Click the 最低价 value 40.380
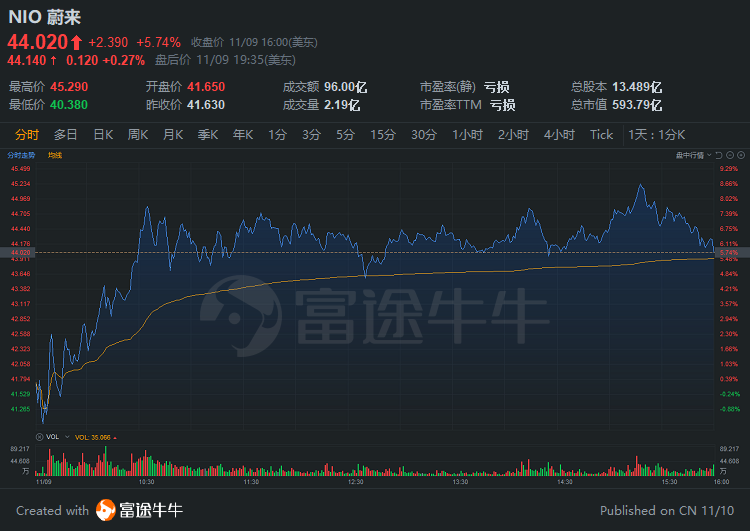Viewport: 750px width, 531px height. coord(69,105)
